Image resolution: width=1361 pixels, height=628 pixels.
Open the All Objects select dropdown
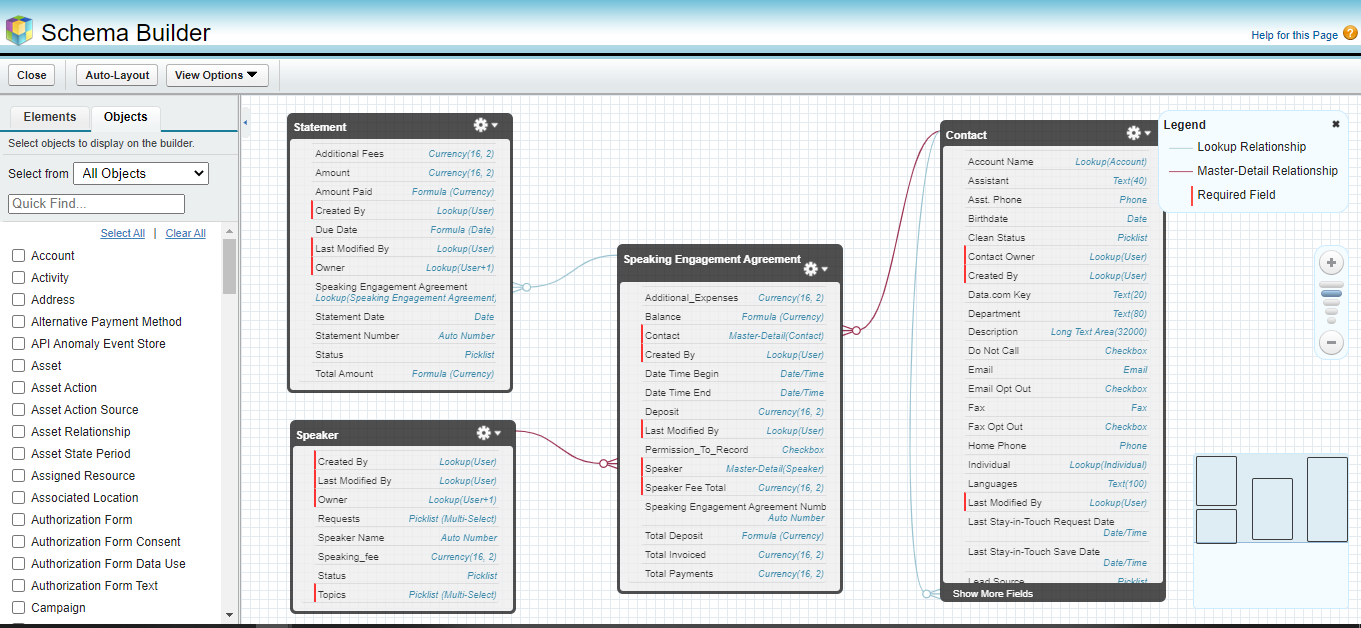pyautogui.click(x=141, y=173)
